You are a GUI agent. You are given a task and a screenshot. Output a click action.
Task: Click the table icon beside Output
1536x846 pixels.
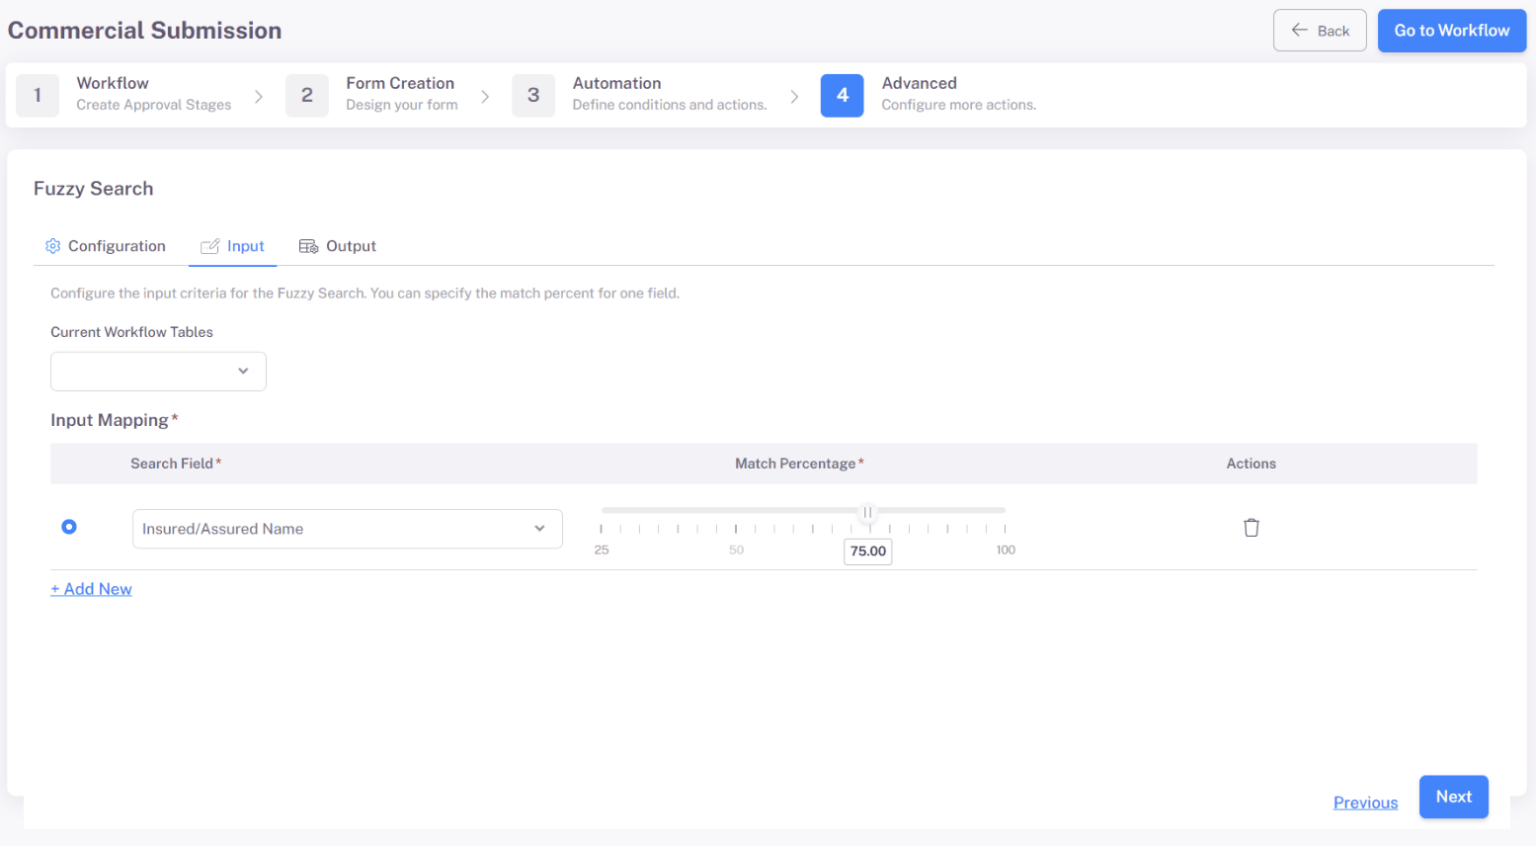[x=309, y=245]
